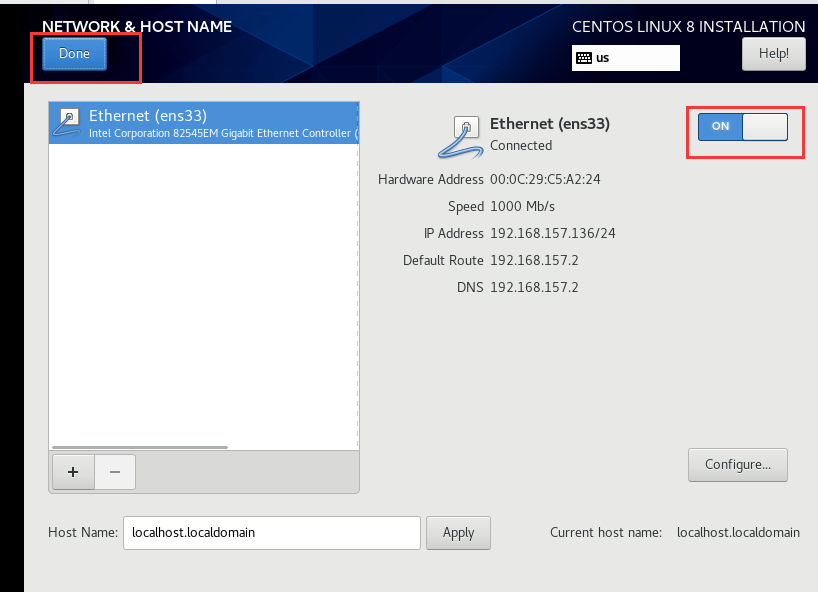Click the NETWORK & HOST NAME title

coord(137,27)
